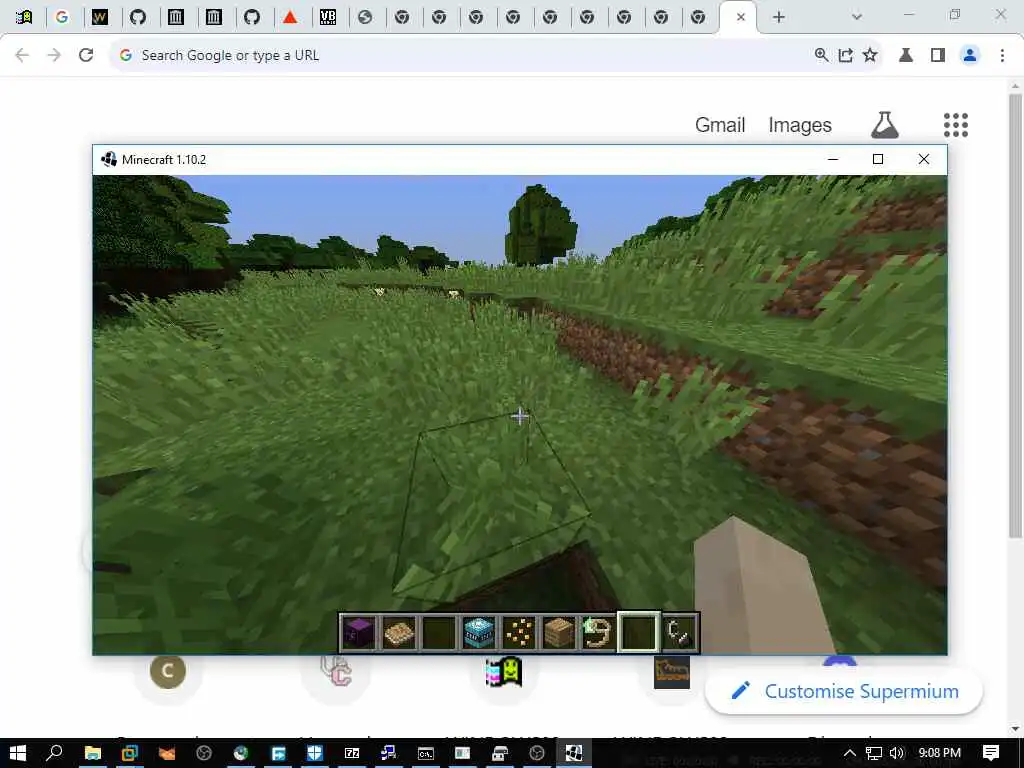The image size is (1024, 768).
Task: Switch to the Google tab
Action: click(62, 17)
